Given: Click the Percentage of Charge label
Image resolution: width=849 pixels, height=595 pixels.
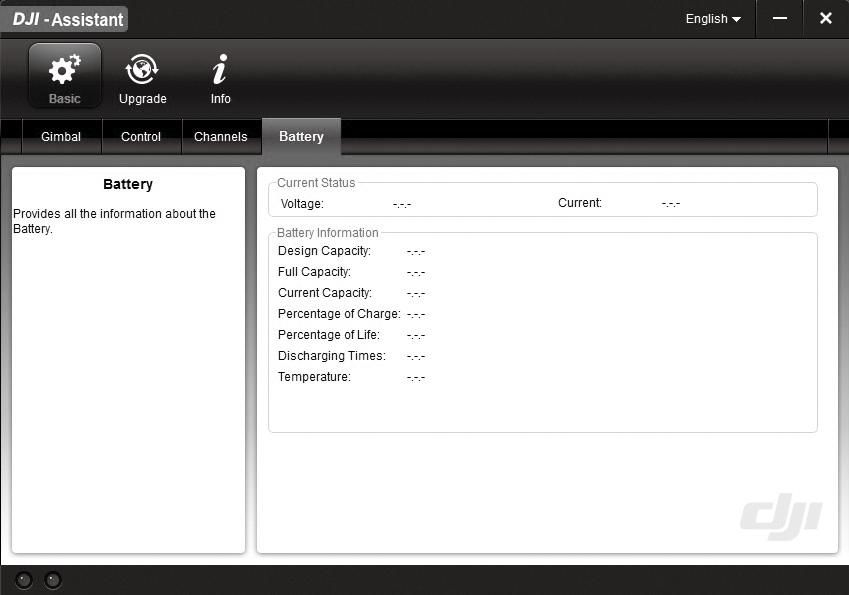Looking at the screenshot, I should (339, 314).
